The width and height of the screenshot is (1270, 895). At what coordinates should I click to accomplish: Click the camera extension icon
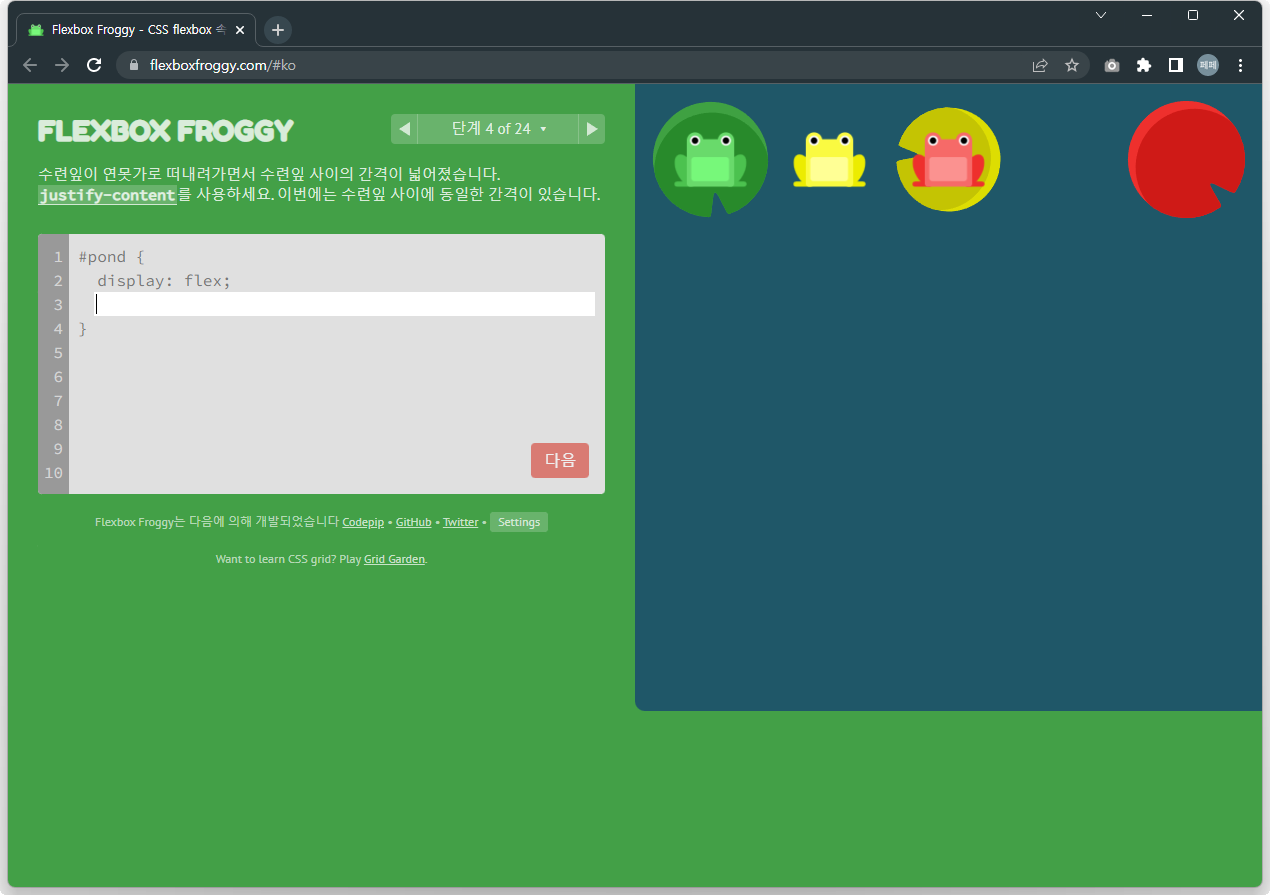(x=1112, y=65)
